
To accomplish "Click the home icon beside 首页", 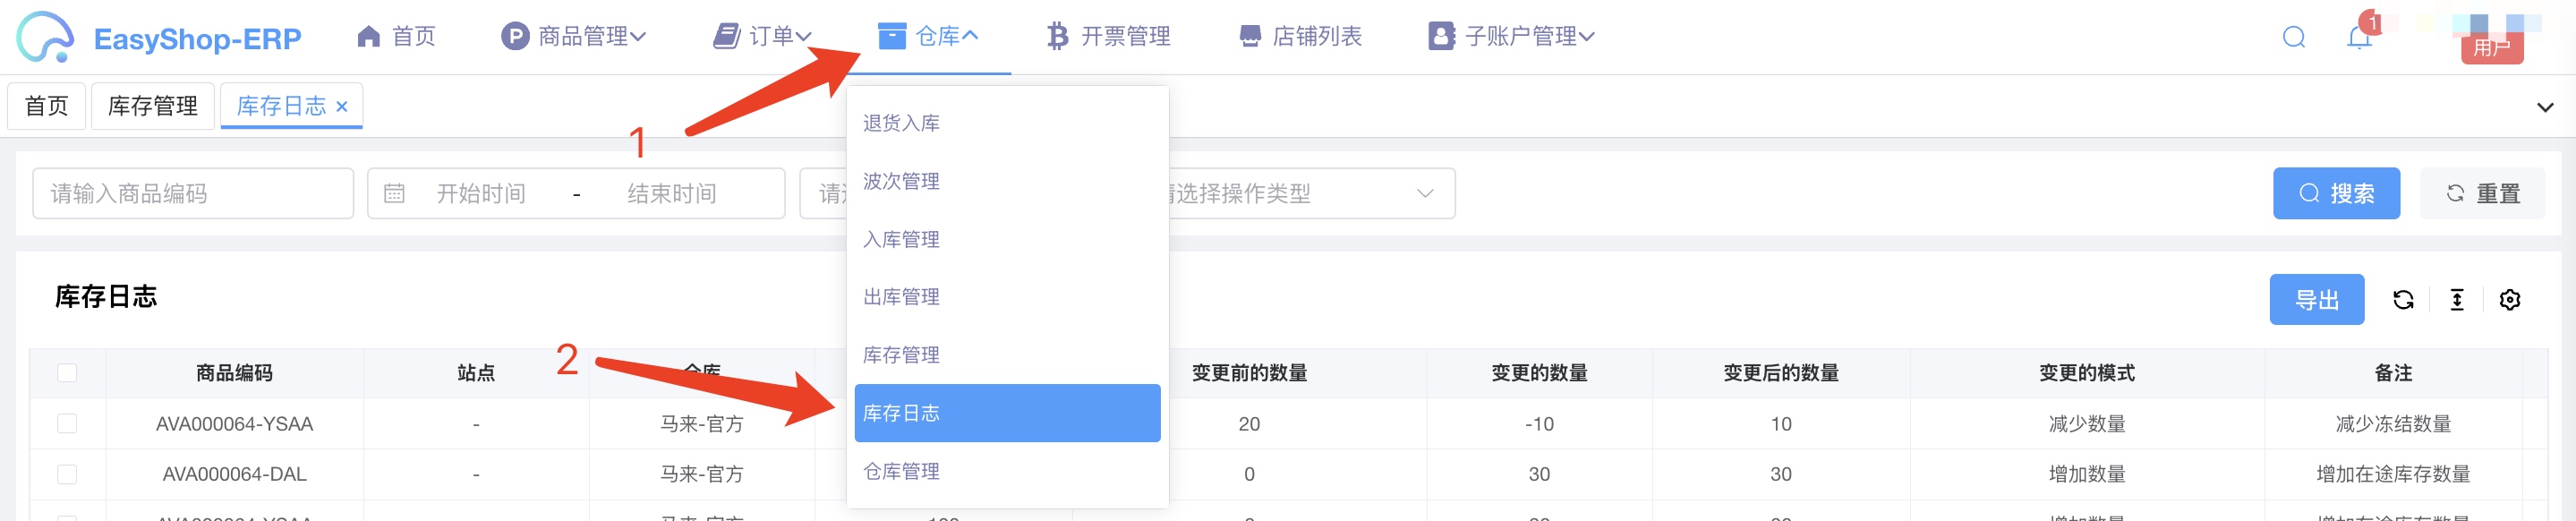I will (x=369, y=37).
